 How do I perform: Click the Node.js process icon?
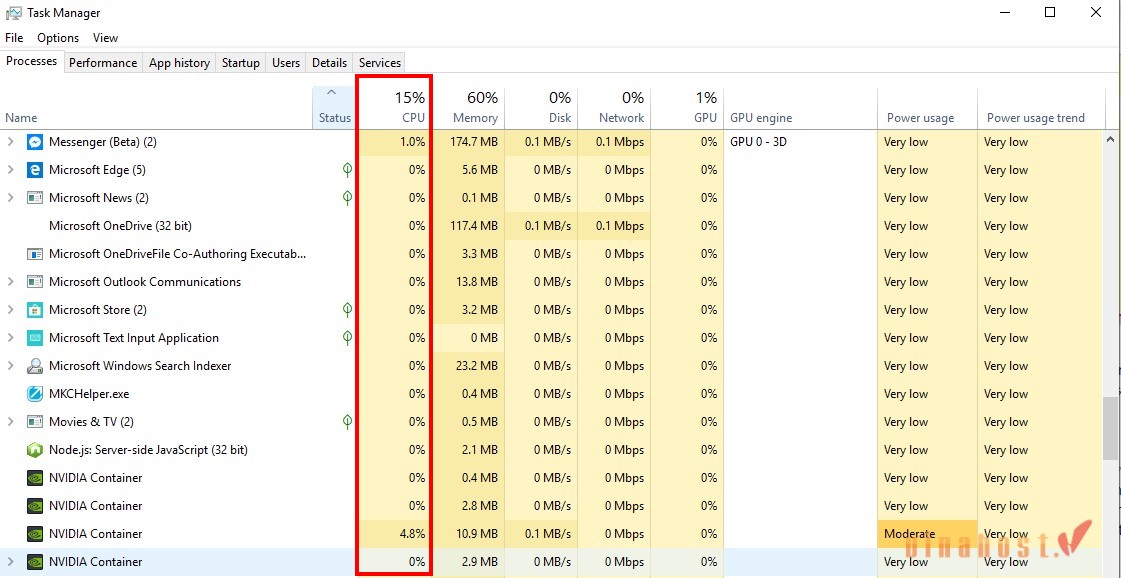point(35,449)
